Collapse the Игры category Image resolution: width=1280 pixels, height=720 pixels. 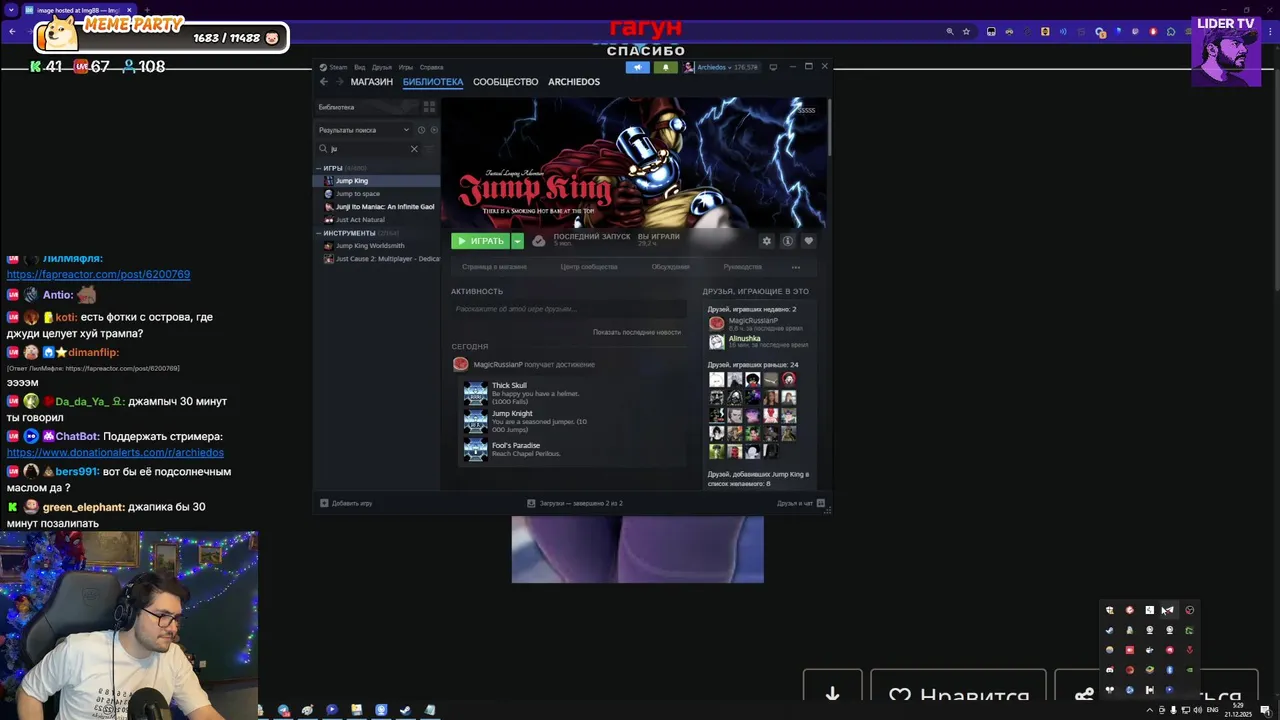tap(319, 168)
